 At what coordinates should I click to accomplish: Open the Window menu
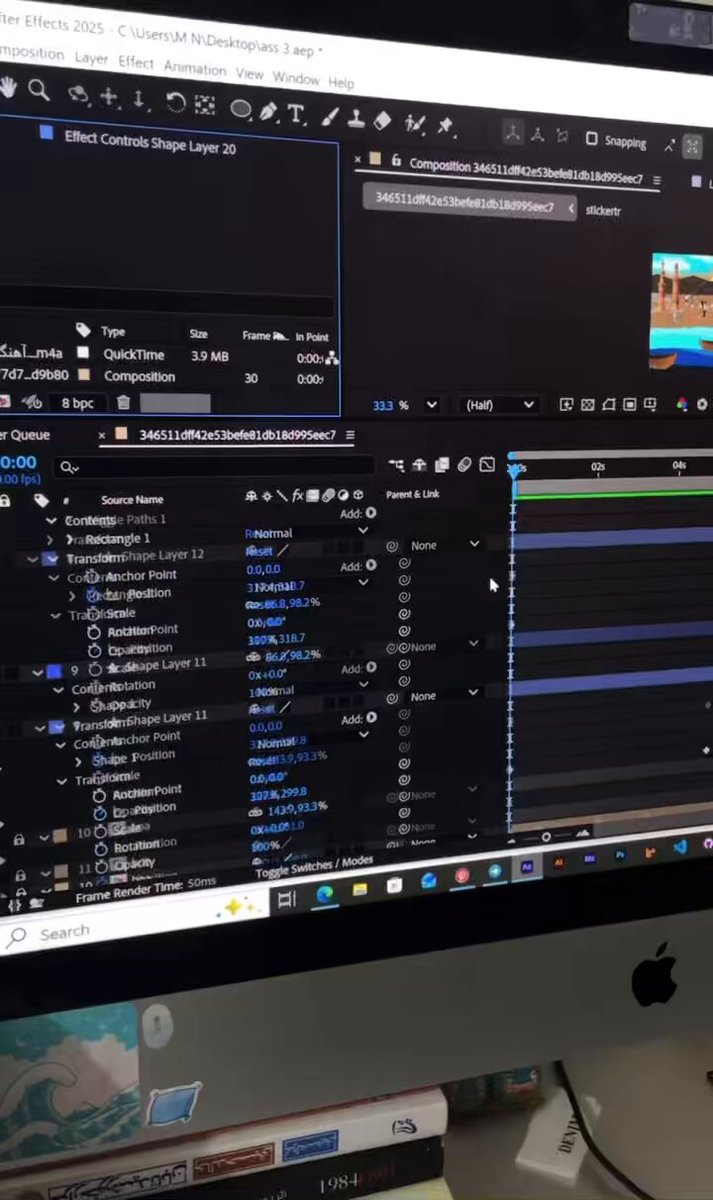point(296,78)
